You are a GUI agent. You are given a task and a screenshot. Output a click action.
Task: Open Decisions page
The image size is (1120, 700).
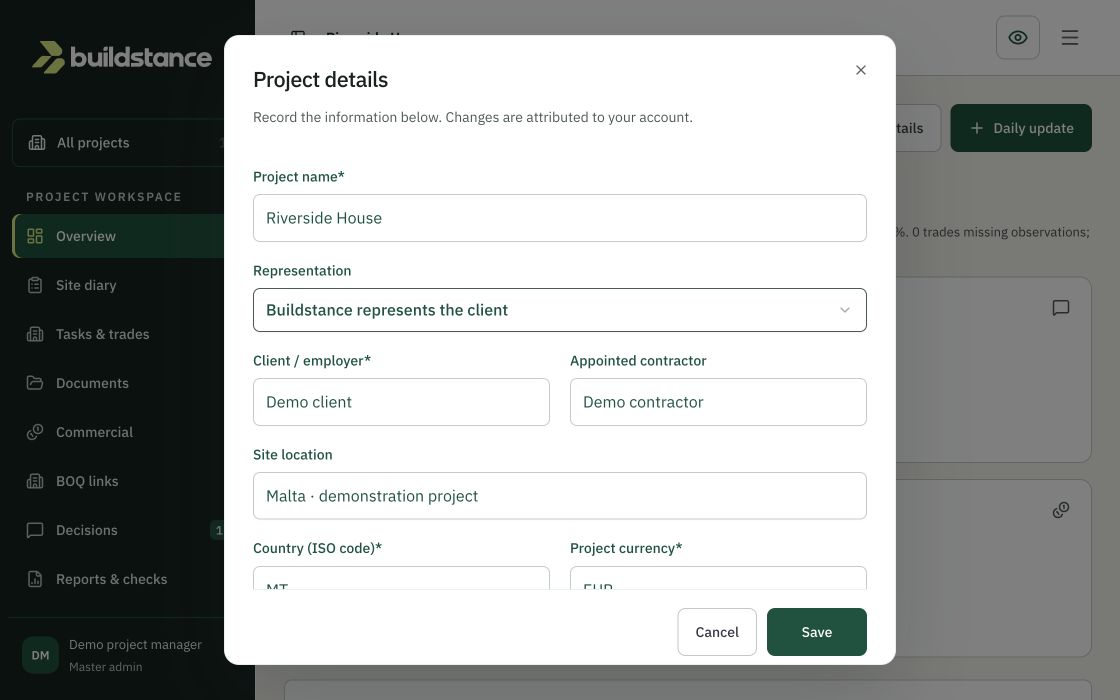coord(119,531)
